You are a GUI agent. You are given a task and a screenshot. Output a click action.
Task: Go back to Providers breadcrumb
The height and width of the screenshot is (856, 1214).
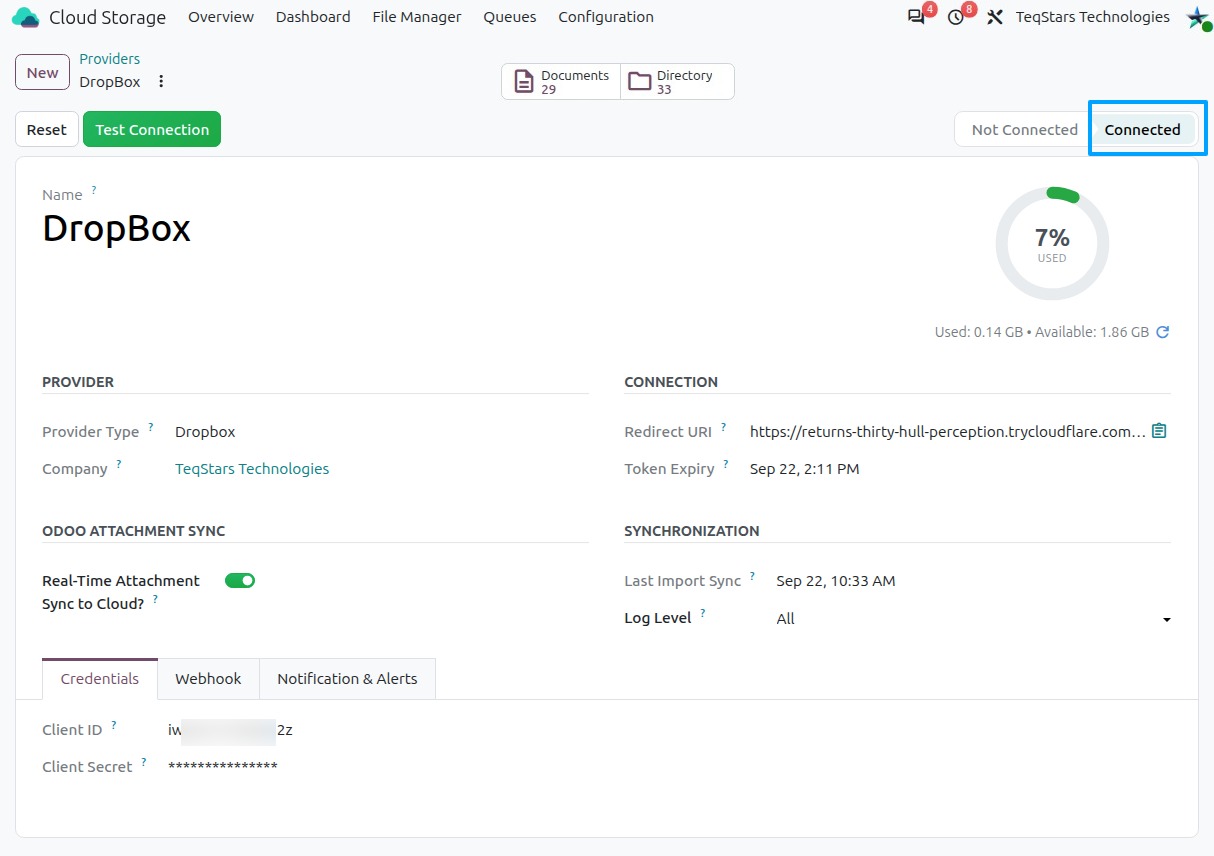[110, 59]
